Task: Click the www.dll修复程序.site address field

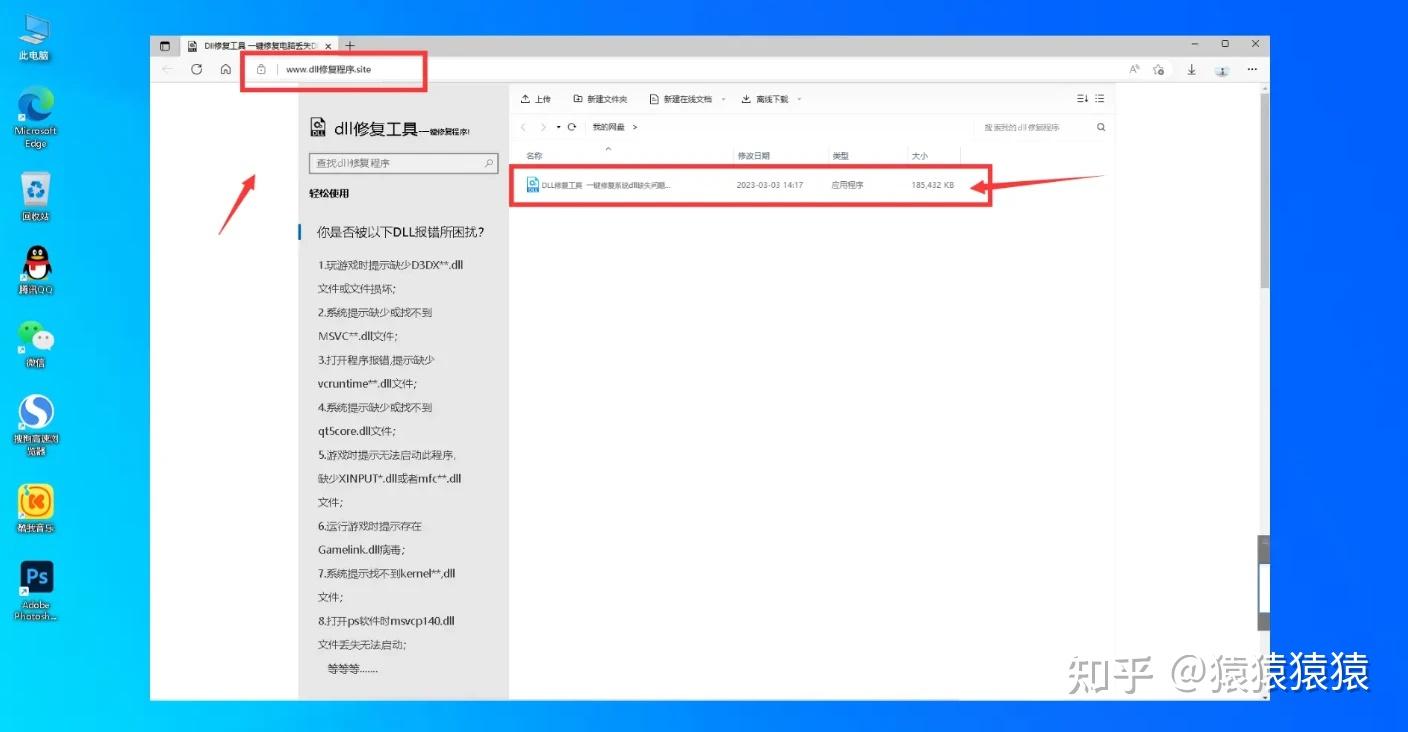Action: point(328,69)
